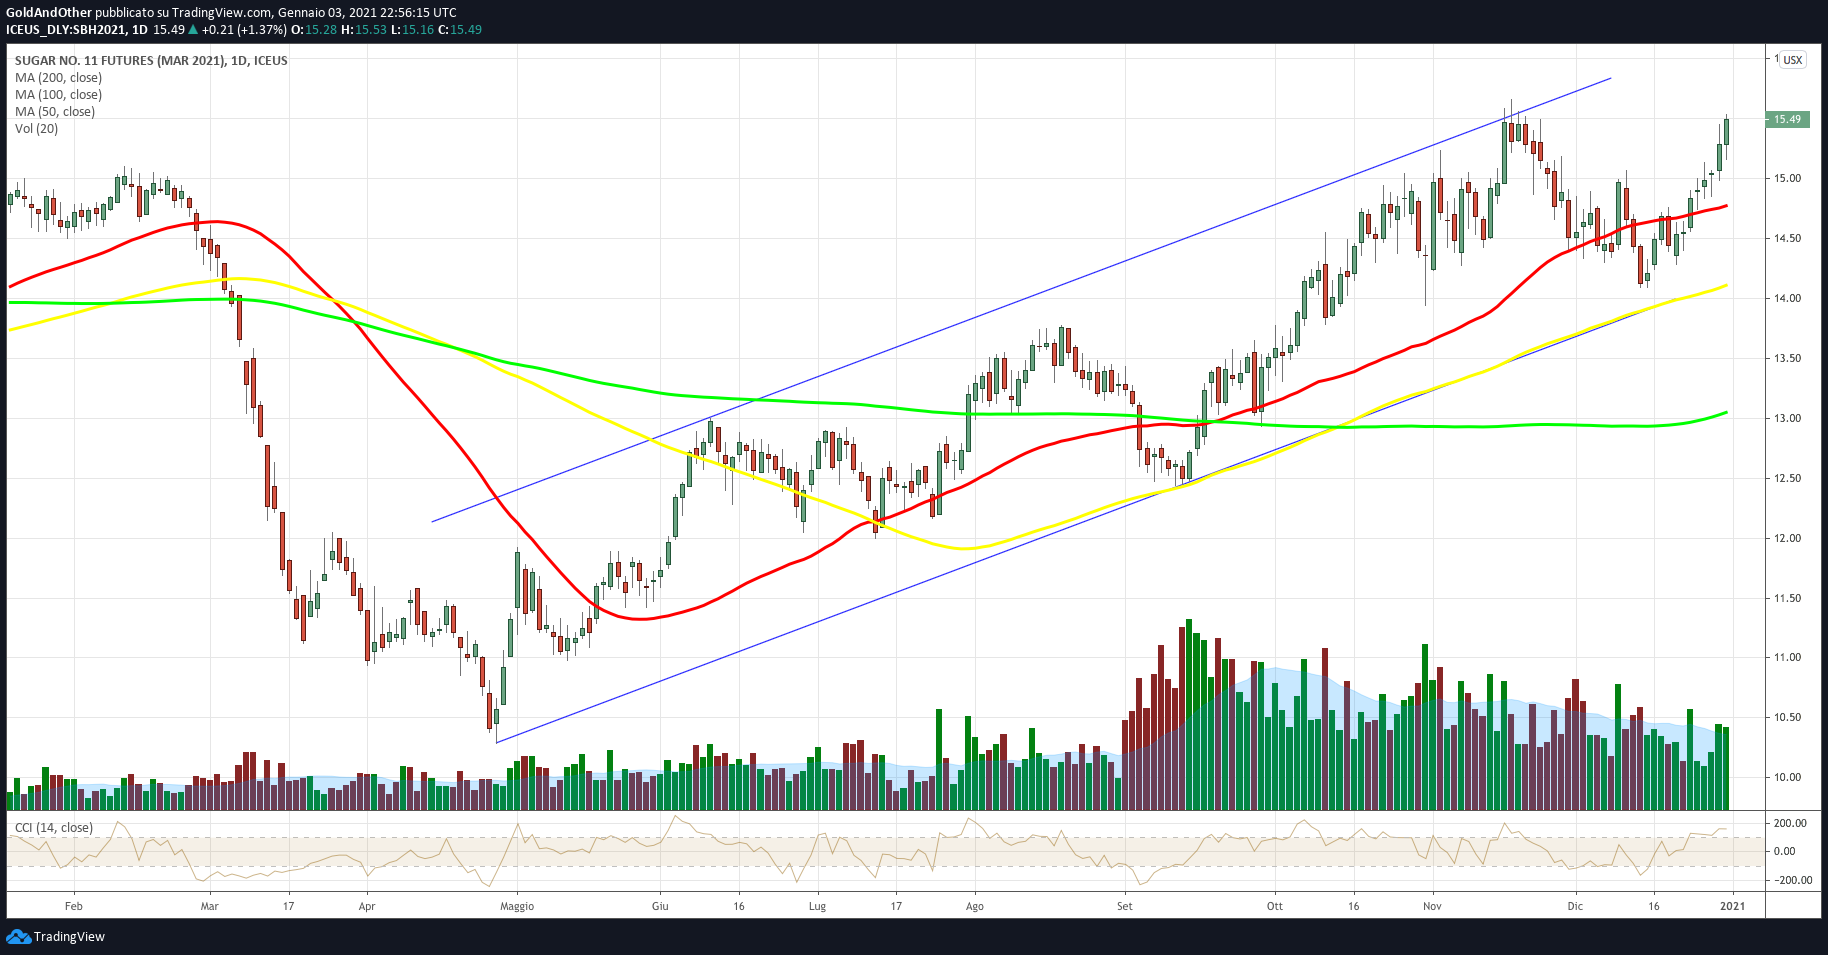Image resolution: width=1828 pixels, height=955 pixels.
Task: Click the TradingView brand text
Action: point(69,937)
